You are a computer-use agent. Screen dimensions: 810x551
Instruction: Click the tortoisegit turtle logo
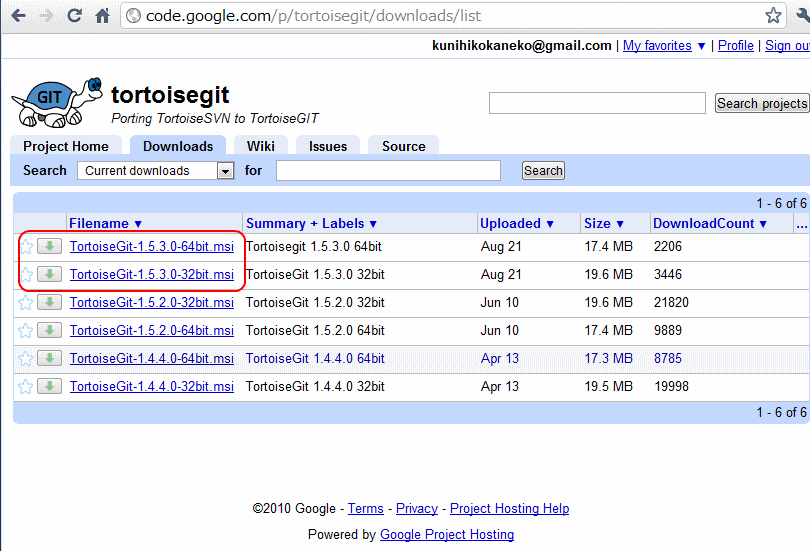pyautogui.click(x=57, y=103)
